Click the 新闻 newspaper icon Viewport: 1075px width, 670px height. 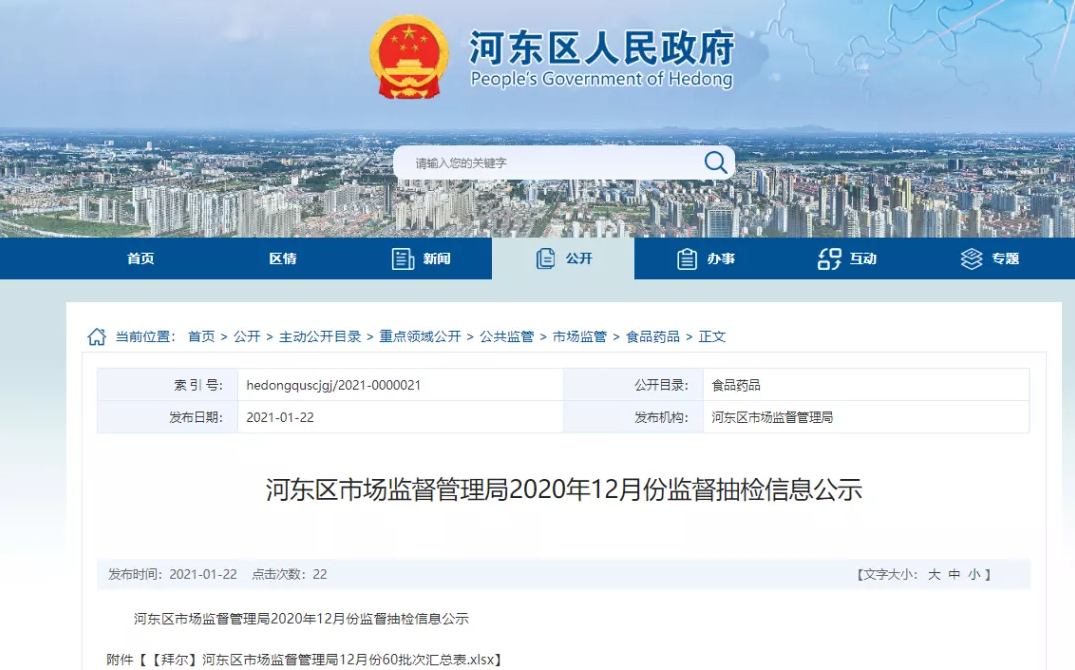click(403, 259)
